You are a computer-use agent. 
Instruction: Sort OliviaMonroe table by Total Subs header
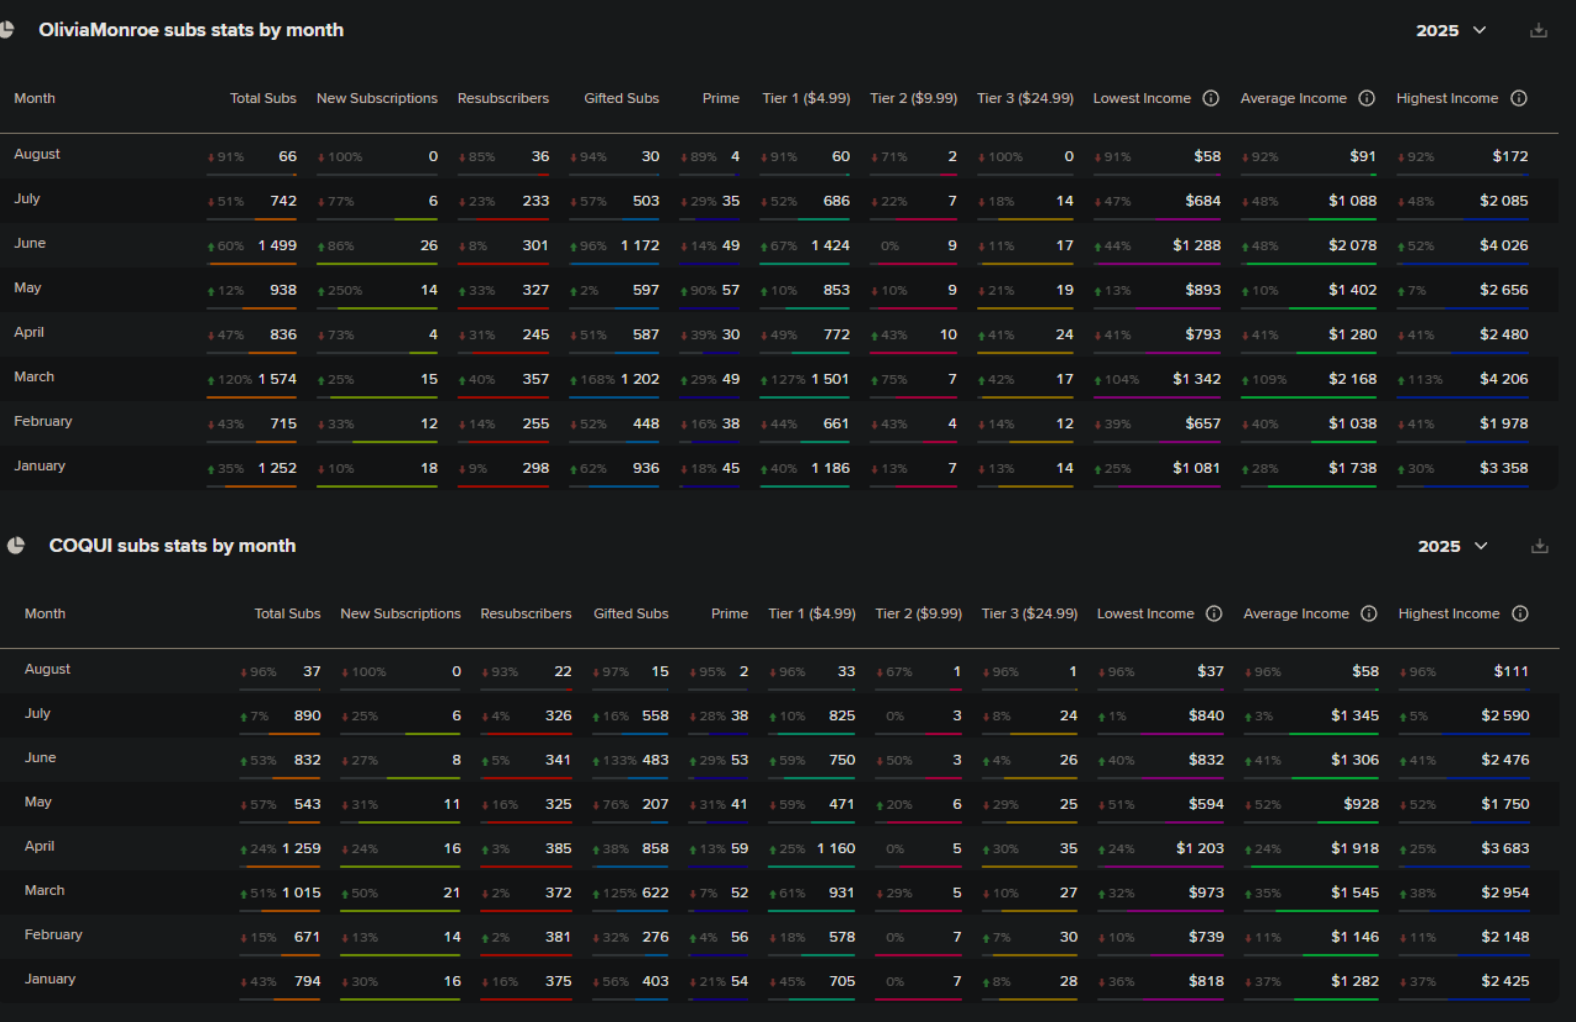(263, 98)
